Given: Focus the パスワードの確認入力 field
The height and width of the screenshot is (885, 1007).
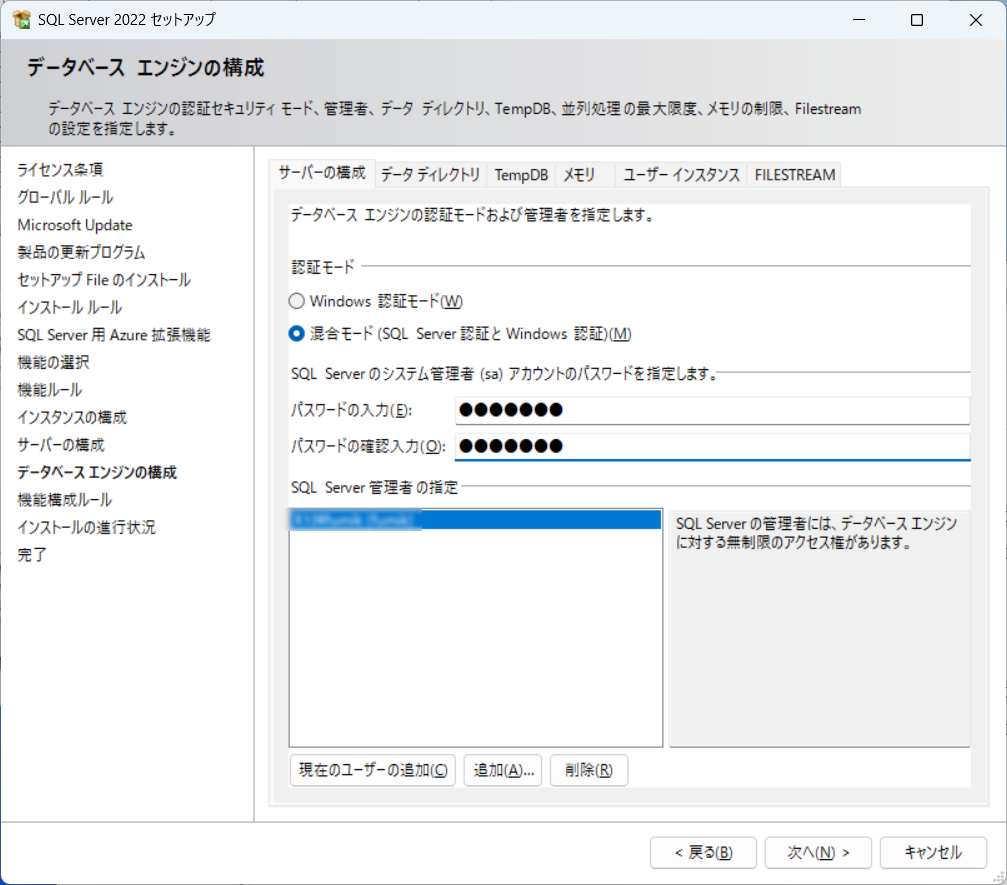Looking at the screenshot, I should 711,446.
